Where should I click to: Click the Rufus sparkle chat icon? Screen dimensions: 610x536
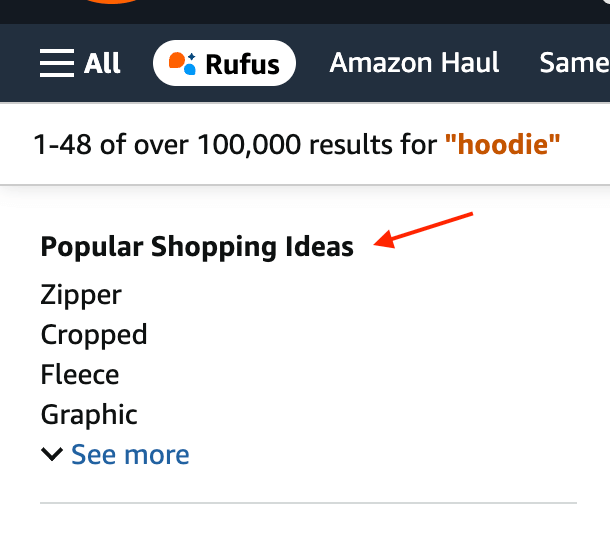[182, 63]
